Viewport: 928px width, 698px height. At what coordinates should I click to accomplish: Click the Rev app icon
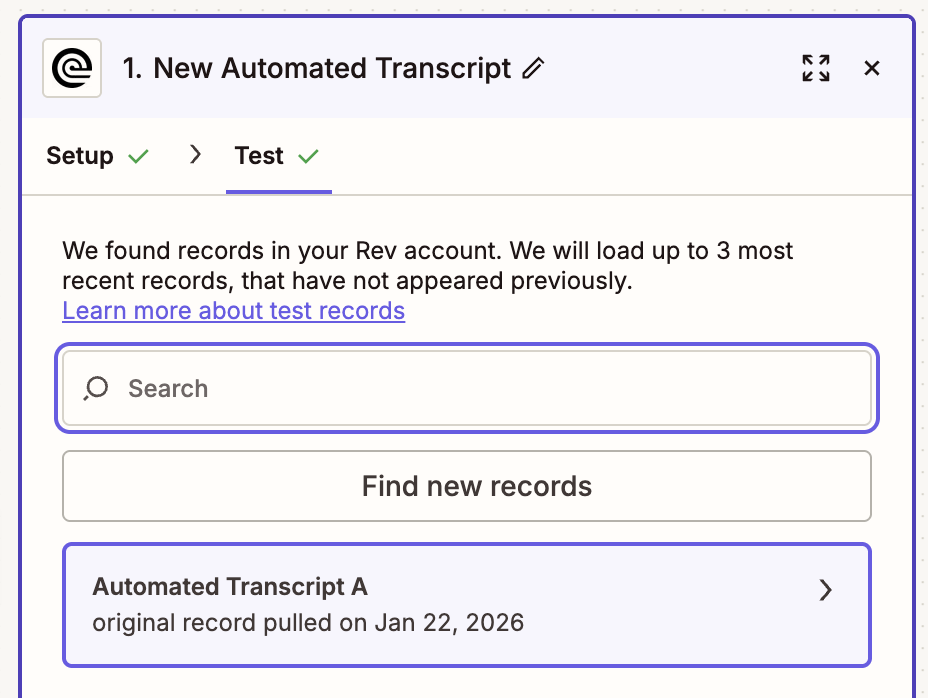[x=71, y=67]
